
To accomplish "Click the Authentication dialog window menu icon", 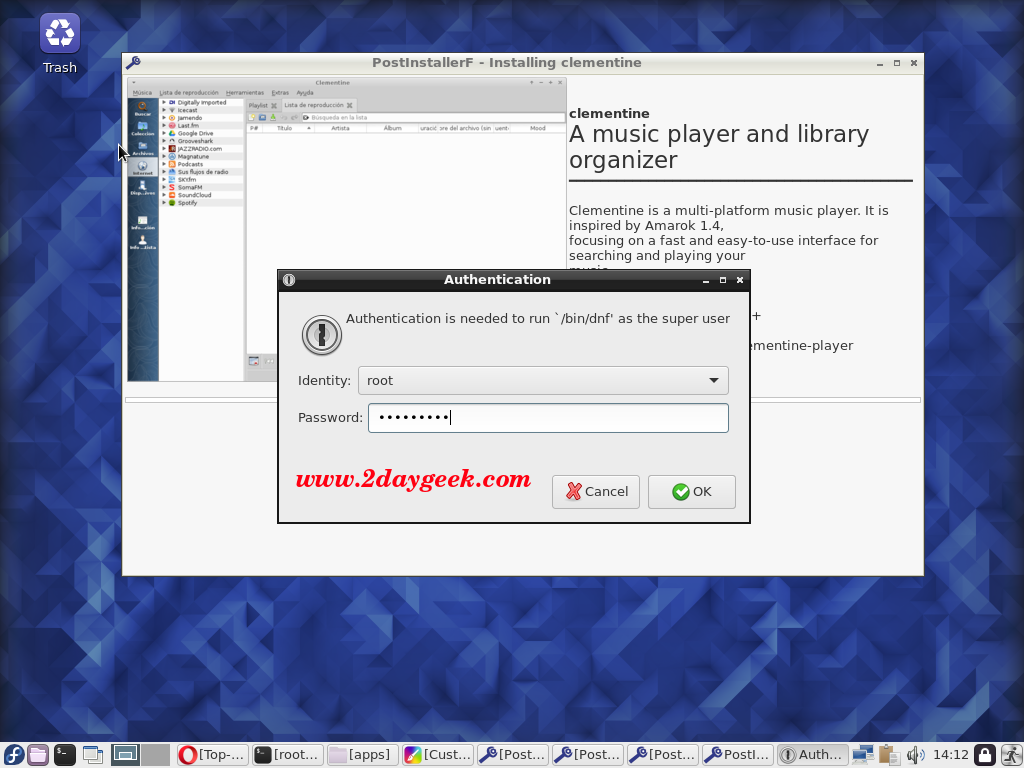I will pos(289,280).
